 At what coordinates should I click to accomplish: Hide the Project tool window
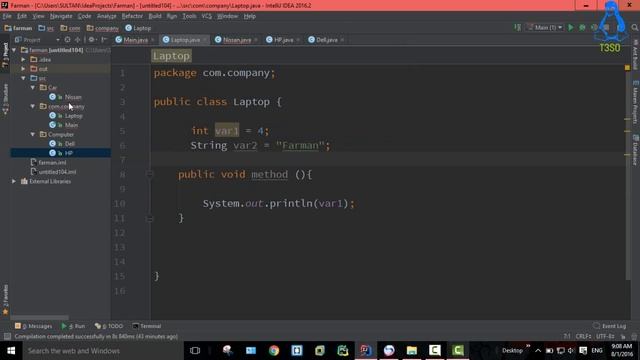(x=104, y=40)
